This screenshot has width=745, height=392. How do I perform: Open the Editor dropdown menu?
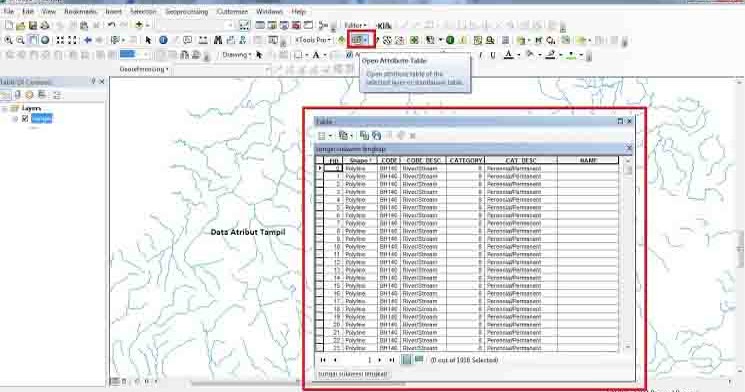pos(355,25)
